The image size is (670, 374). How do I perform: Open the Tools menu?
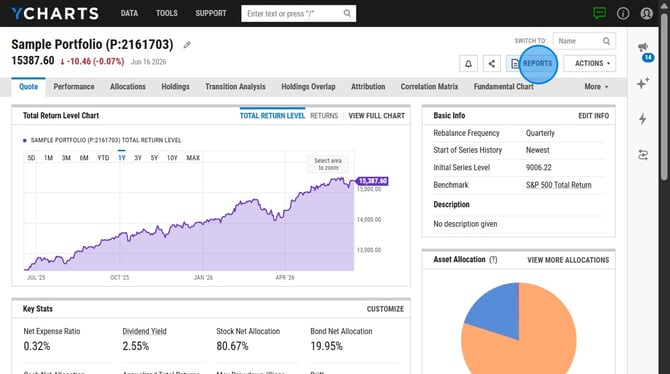pyautogui.click(x=167, y=13)
